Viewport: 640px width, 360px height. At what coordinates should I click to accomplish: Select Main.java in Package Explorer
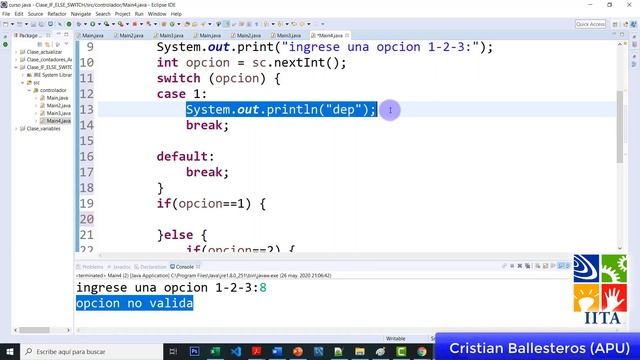(57, 98)
